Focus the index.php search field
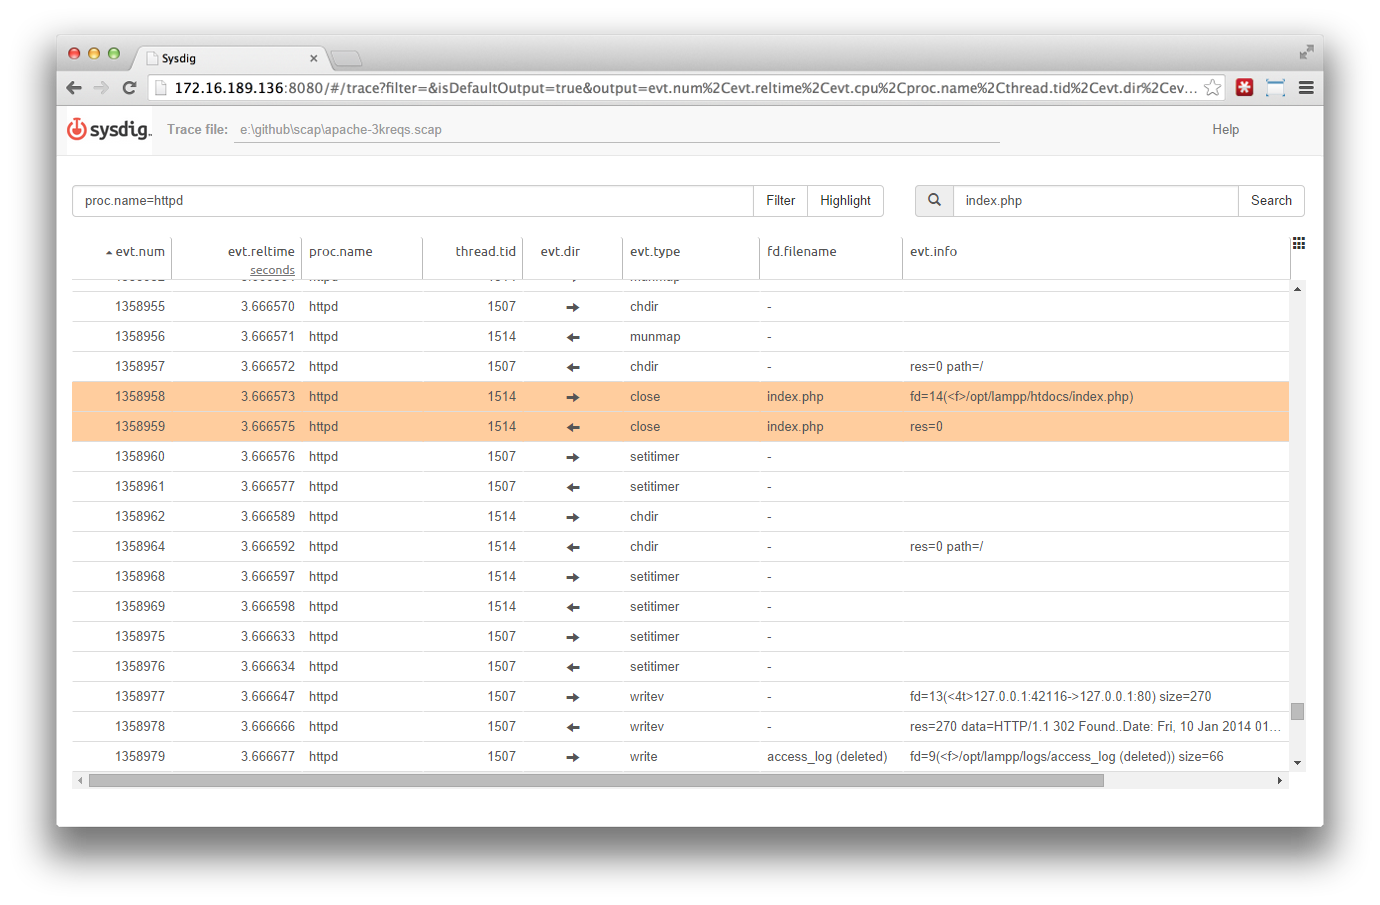The width and height of the screenshot is (1380, 905). [1095, 200]
